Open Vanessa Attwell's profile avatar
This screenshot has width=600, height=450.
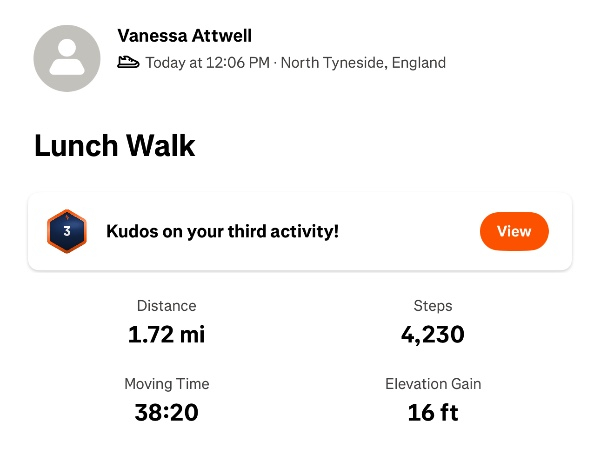67,58
